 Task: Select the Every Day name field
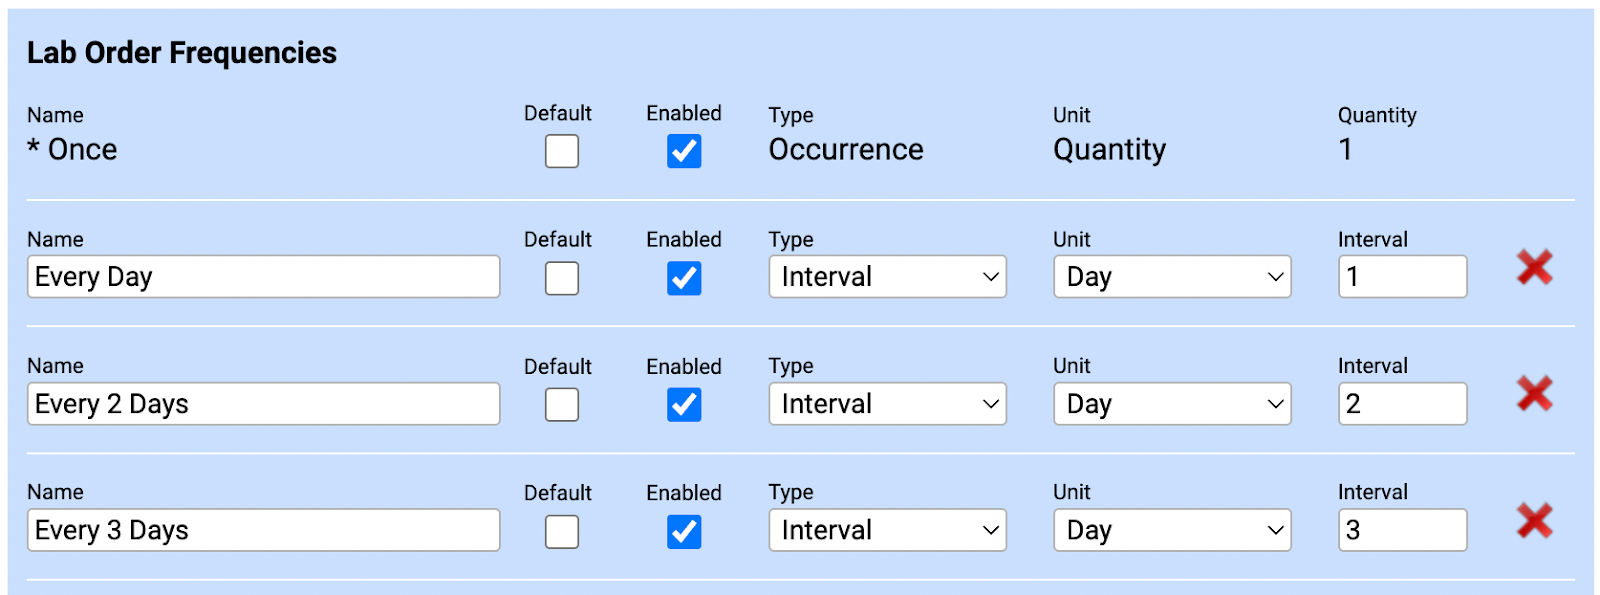263,277
